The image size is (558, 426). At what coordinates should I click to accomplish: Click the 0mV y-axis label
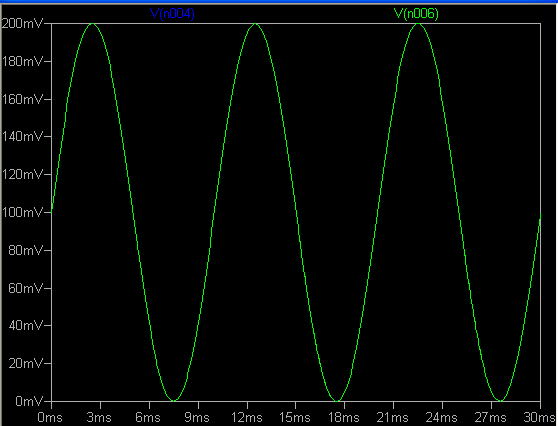(x=29, y=401)
